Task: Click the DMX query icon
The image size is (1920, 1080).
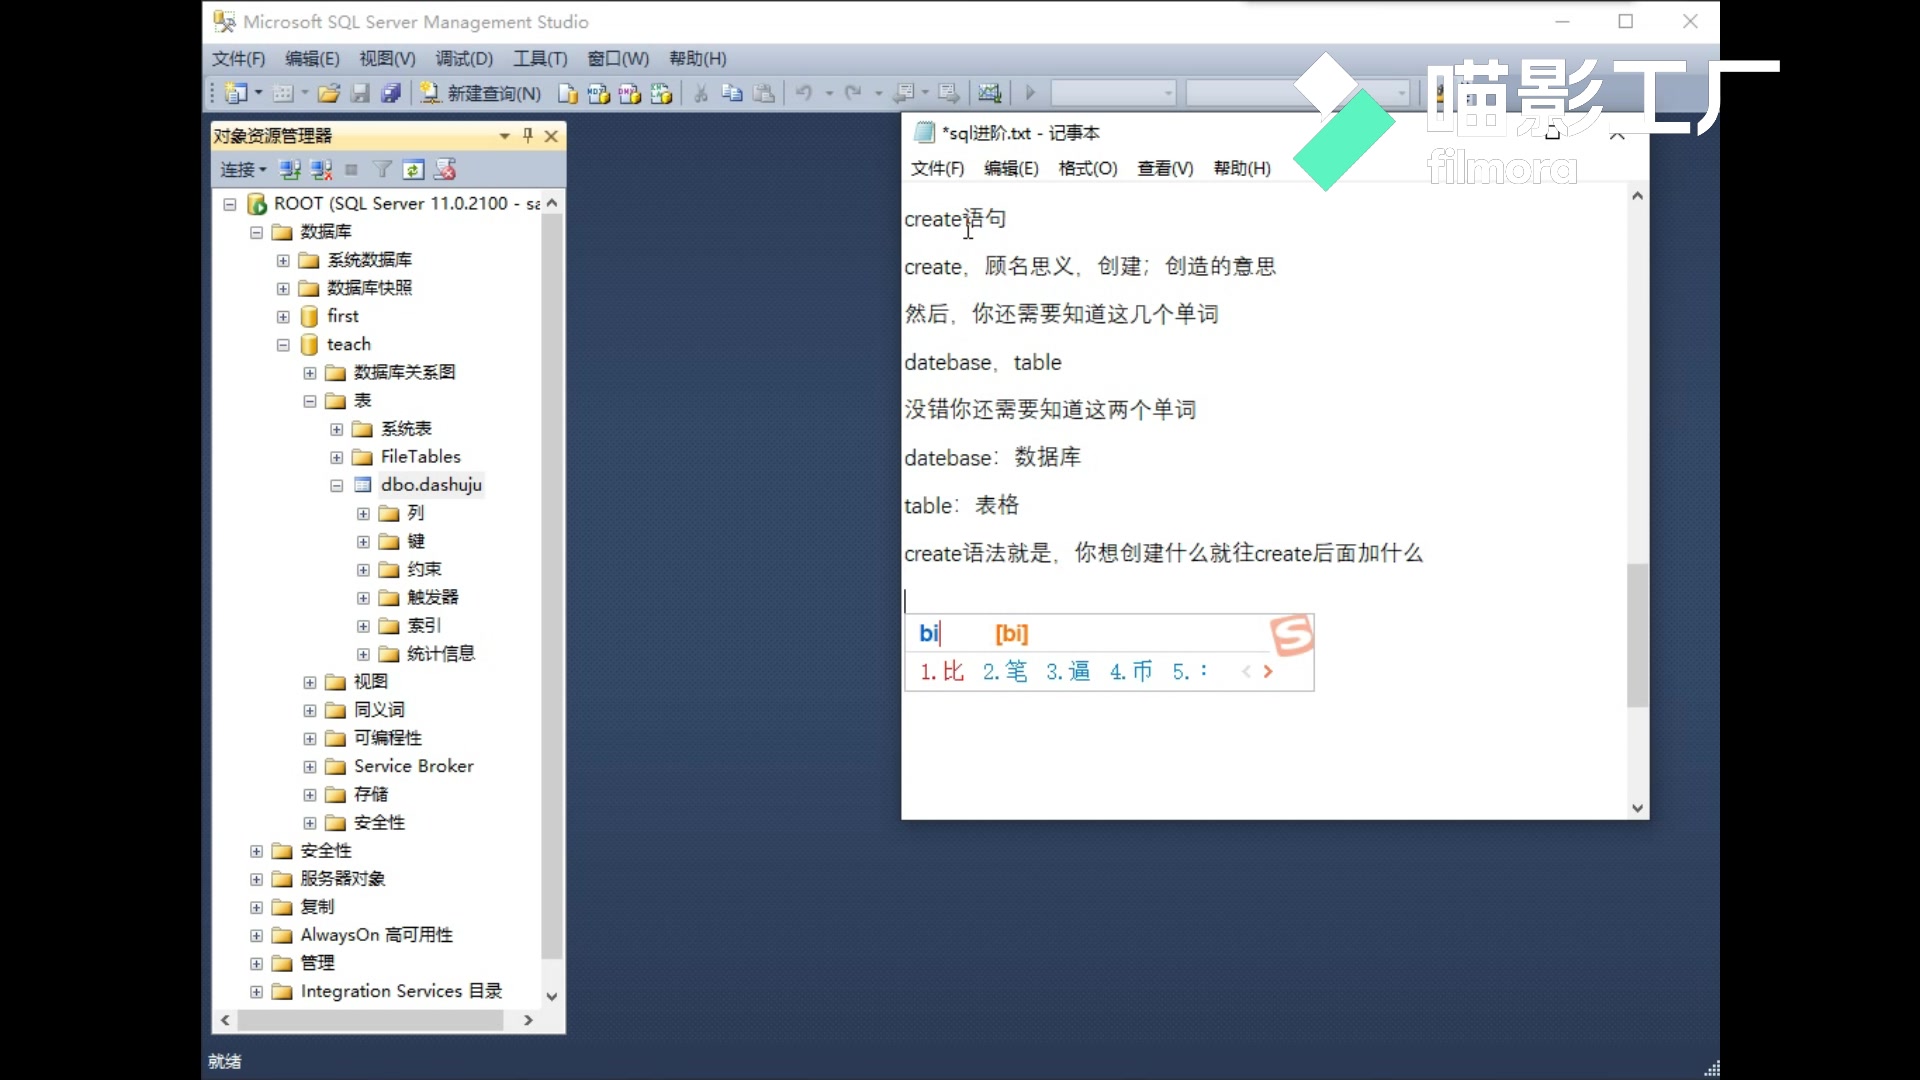Action: [x=630, y=93]
